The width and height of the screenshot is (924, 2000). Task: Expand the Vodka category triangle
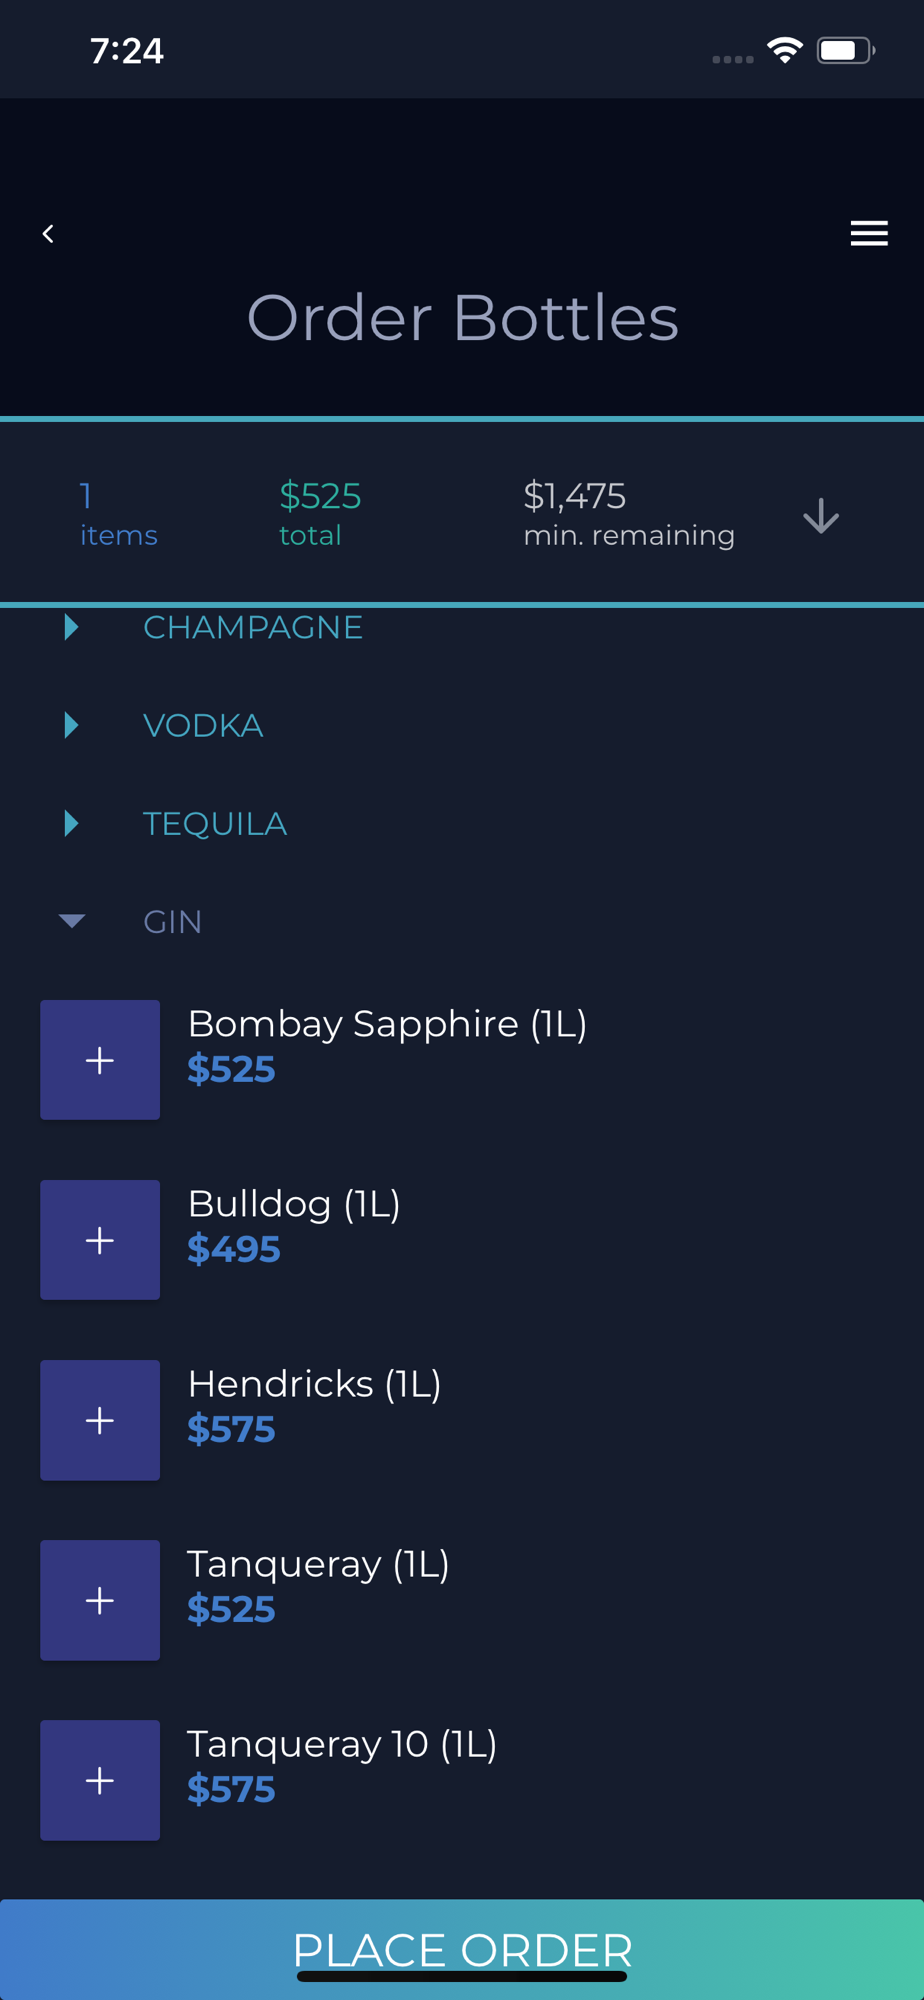click(71, 725)
